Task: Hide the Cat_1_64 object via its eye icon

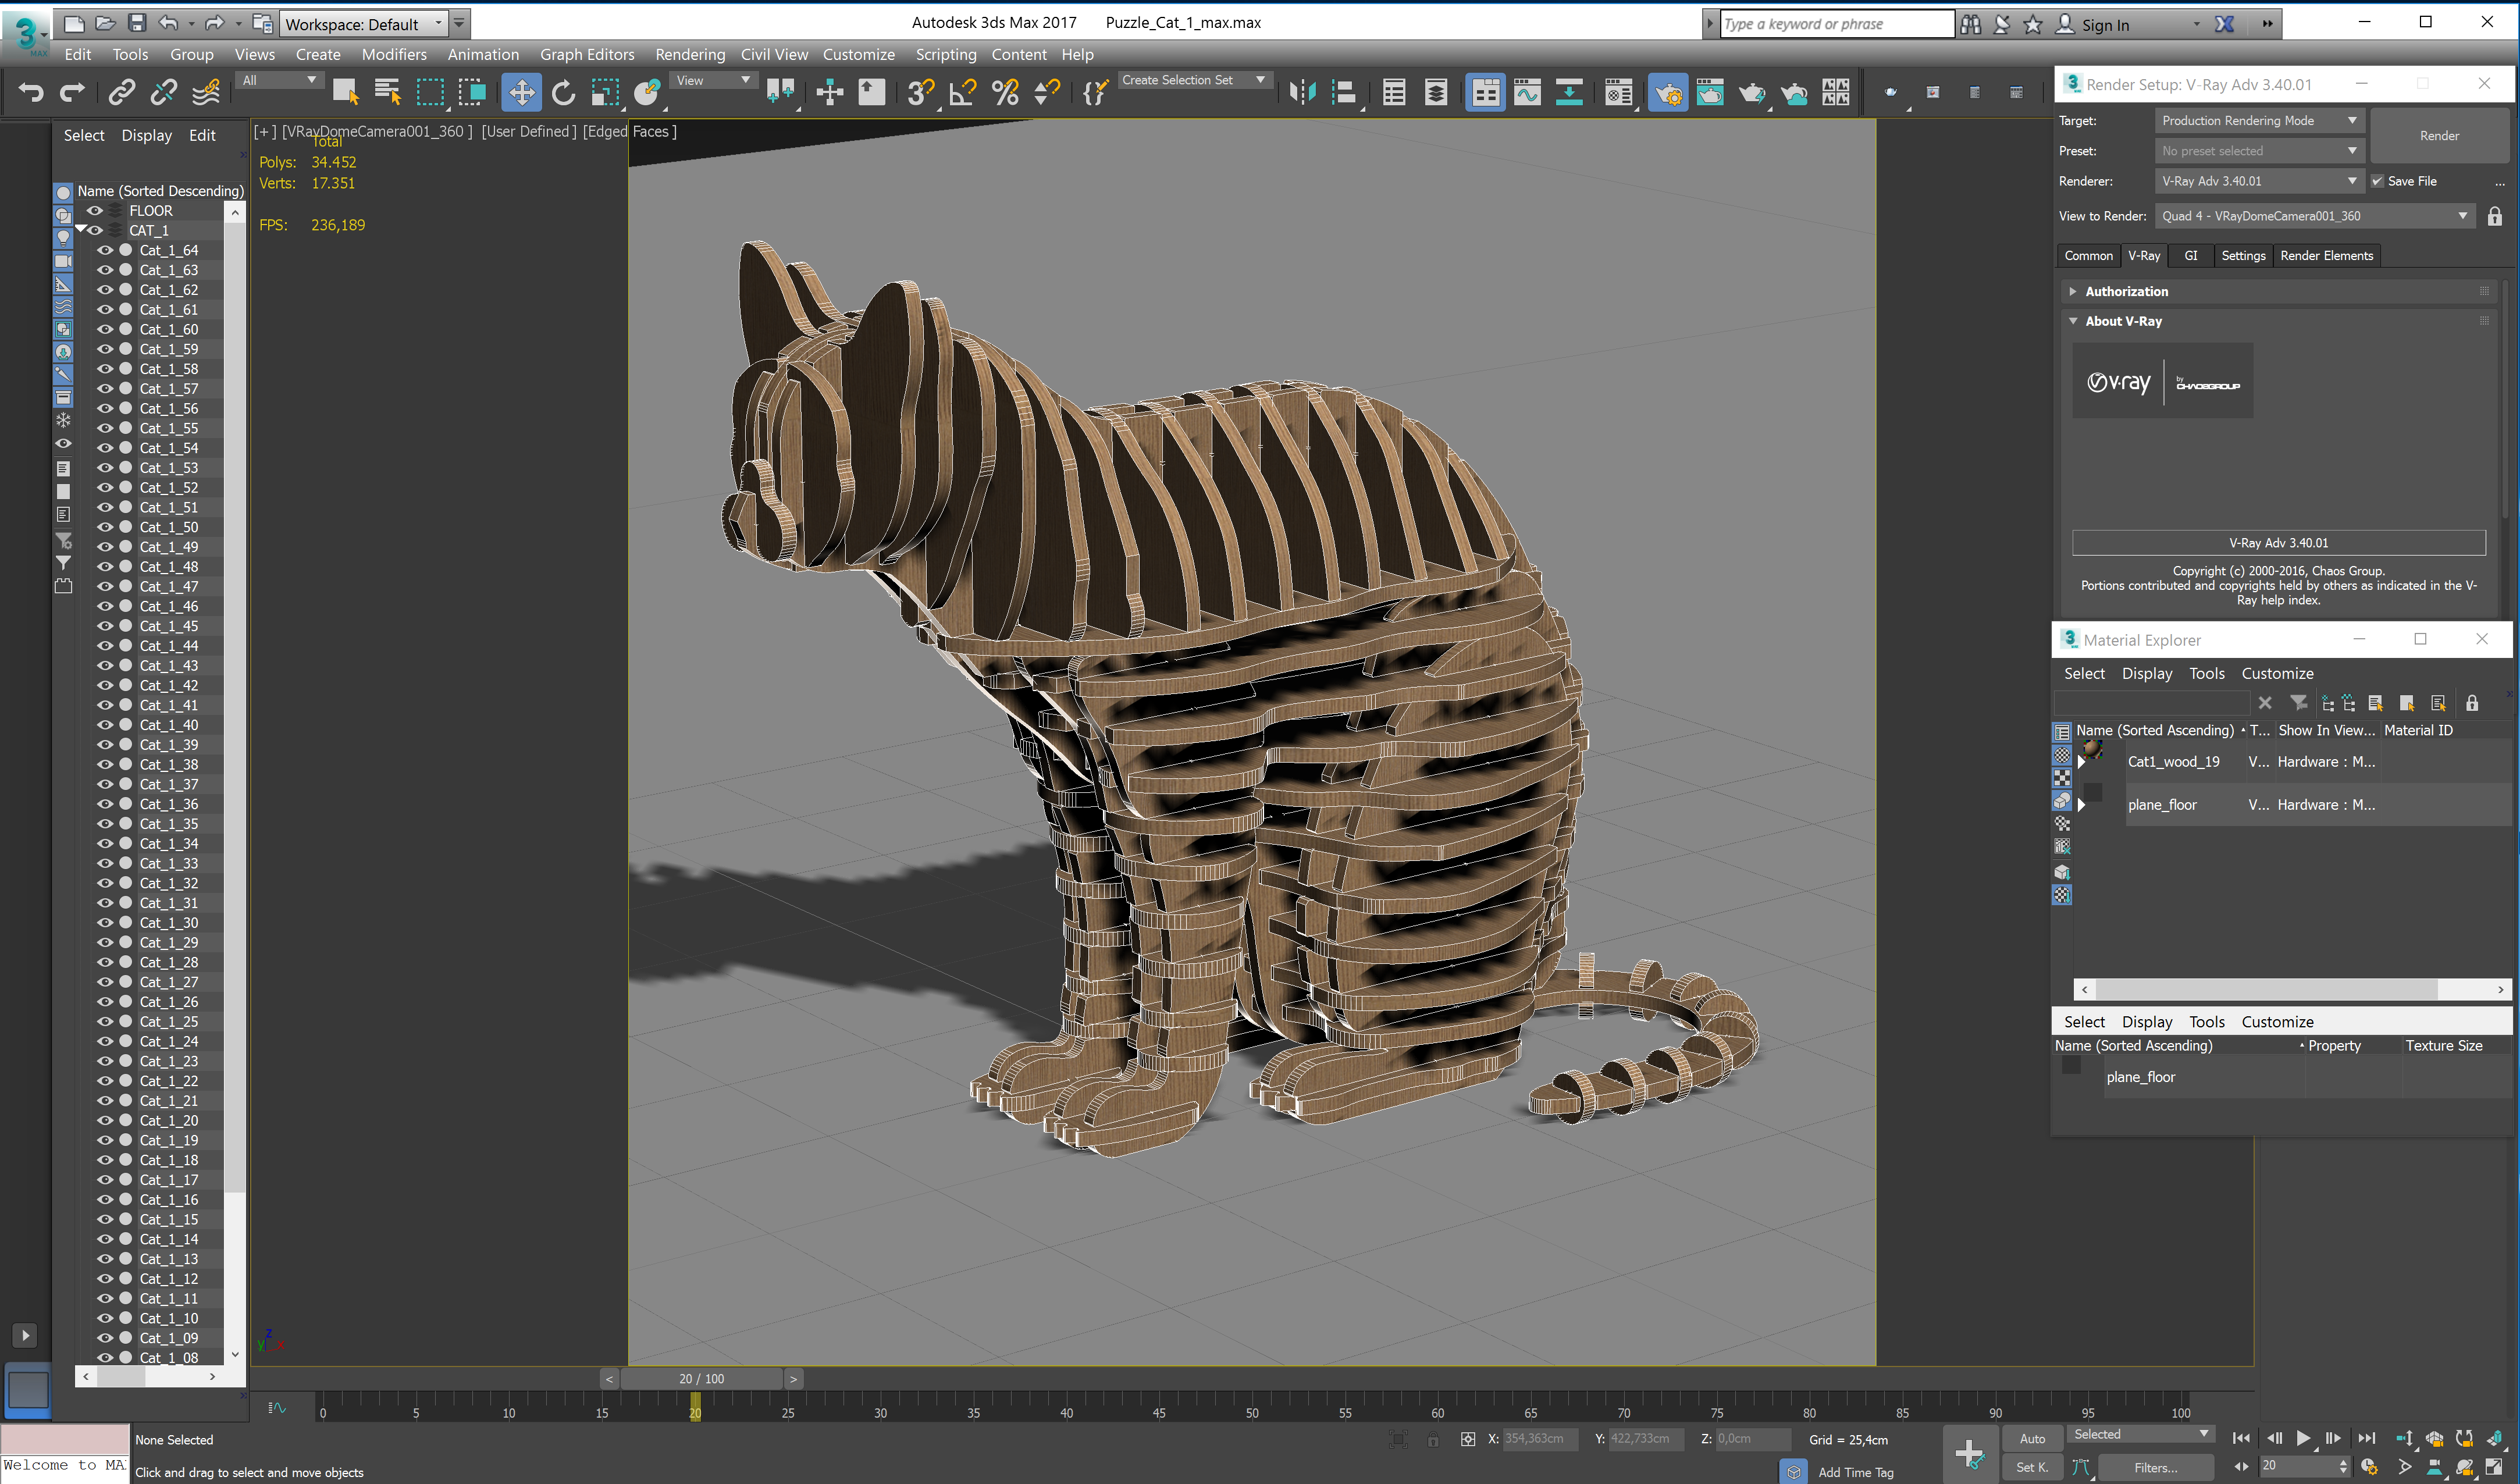Action: tap(104, 250)
